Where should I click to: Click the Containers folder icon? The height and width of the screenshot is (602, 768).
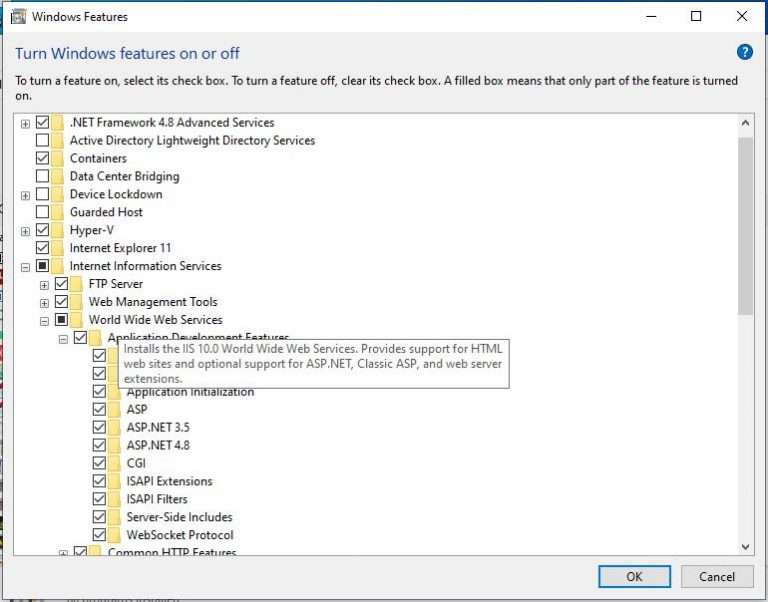click(58, 158)
